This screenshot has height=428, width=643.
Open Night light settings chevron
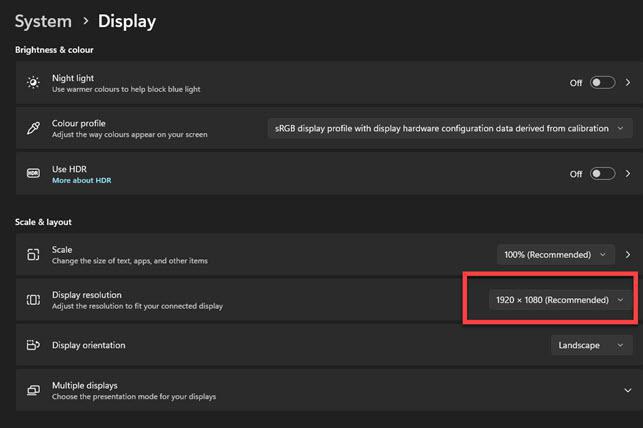tap(628, 83)
